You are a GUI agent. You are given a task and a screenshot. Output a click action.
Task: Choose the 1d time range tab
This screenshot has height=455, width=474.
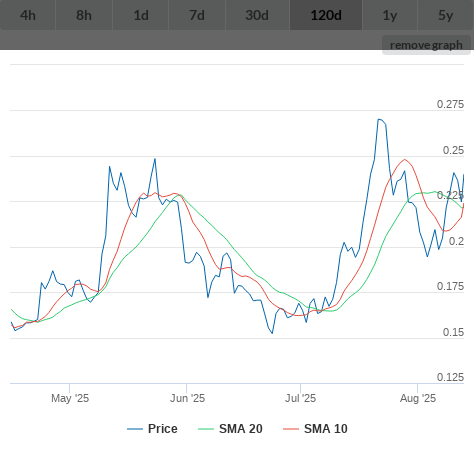click(141, 15)
